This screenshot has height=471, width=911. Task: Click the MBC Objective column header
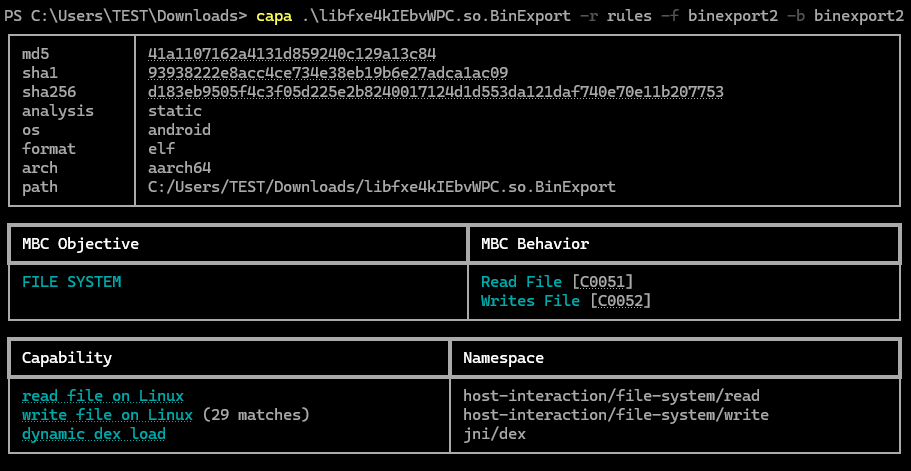click(80, 244)
